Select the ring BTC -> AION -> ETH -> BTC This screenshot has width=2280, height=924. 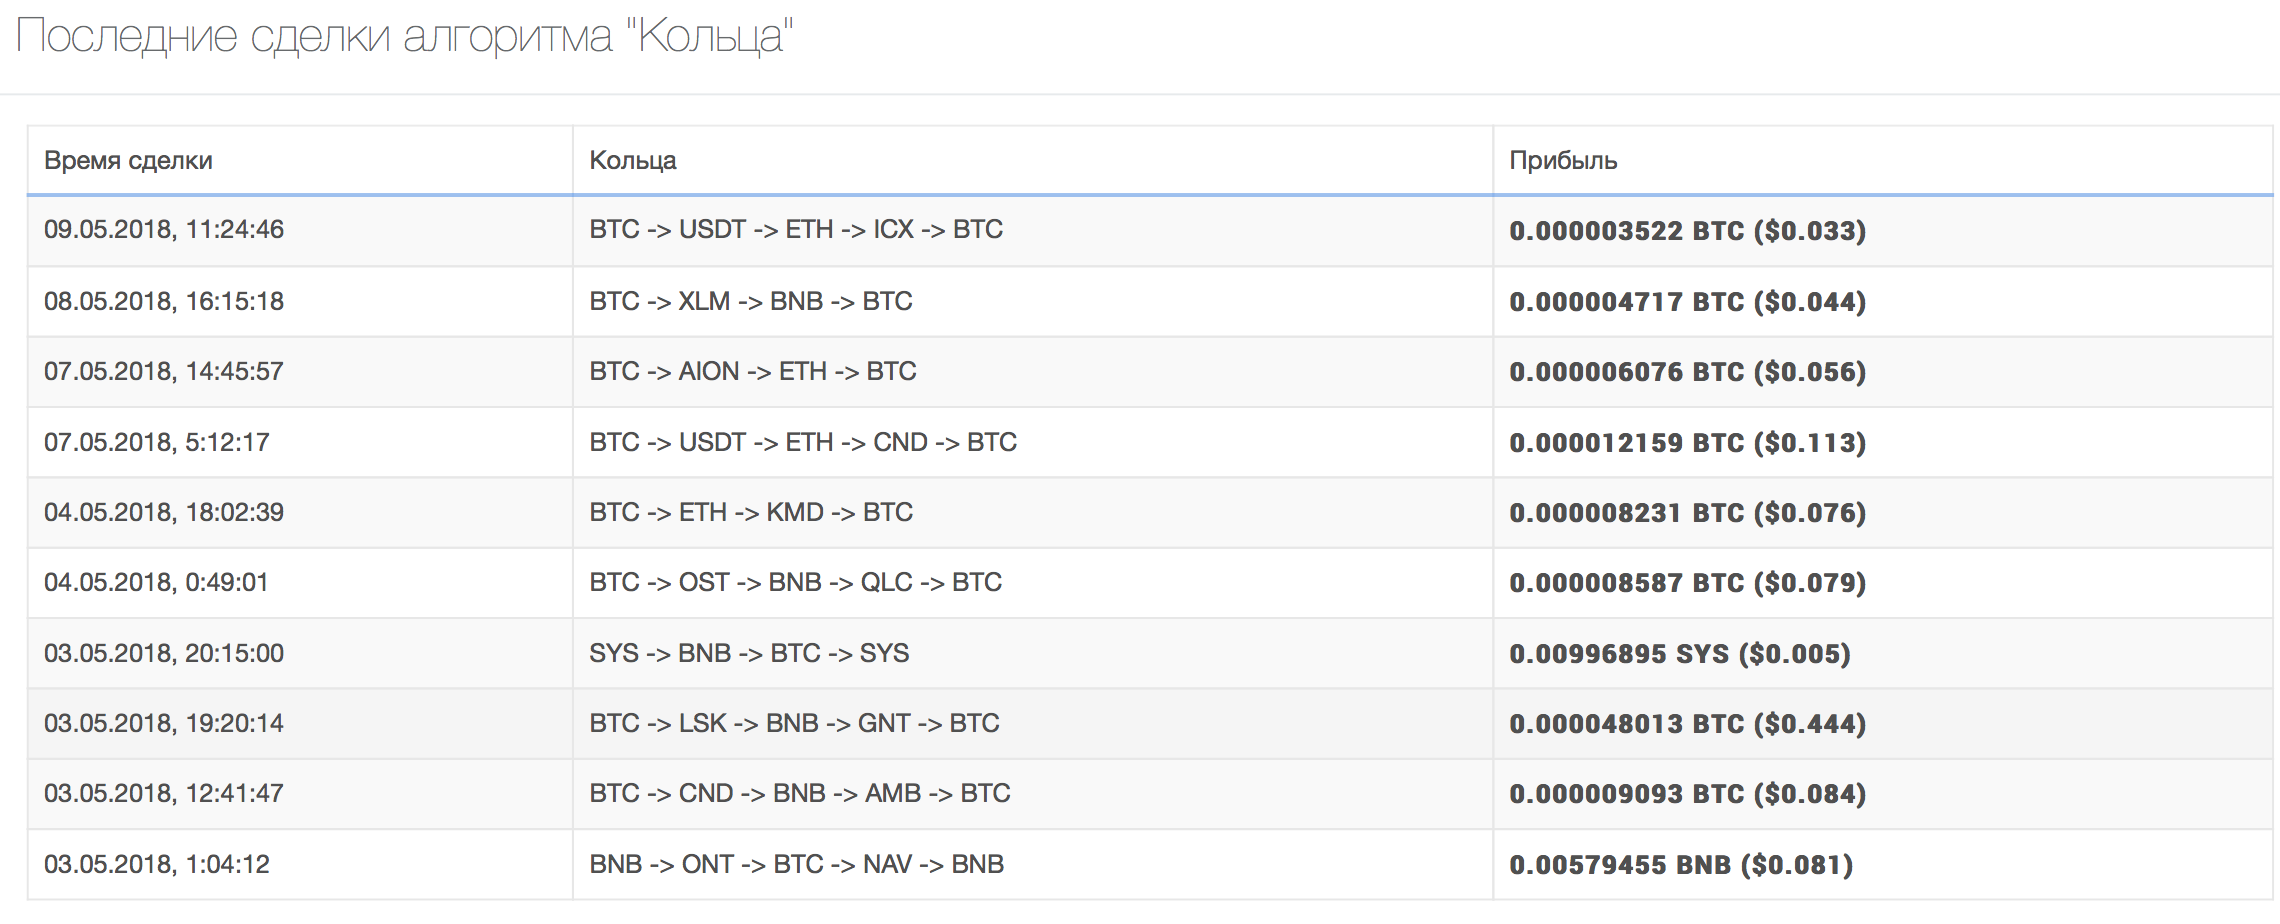753,371
